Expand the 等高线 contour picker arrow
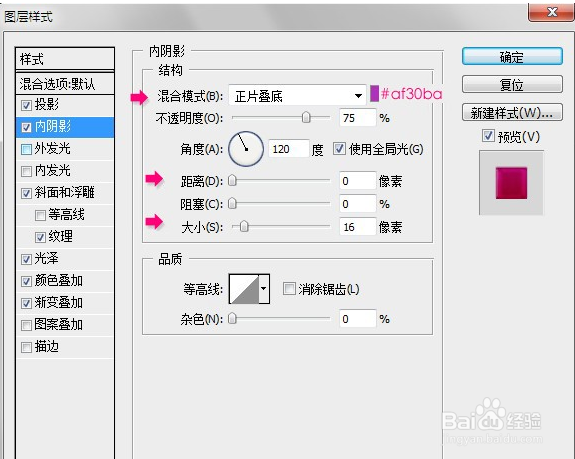Viewport: 575px width, 459px height. click(x=264, y=289)
